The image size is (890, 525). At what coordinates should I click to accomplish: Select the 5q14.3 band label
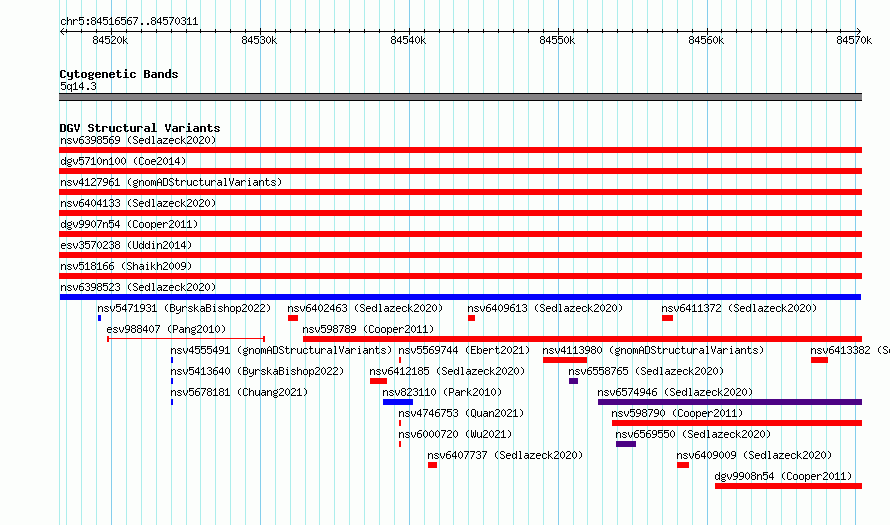[78, 86]
